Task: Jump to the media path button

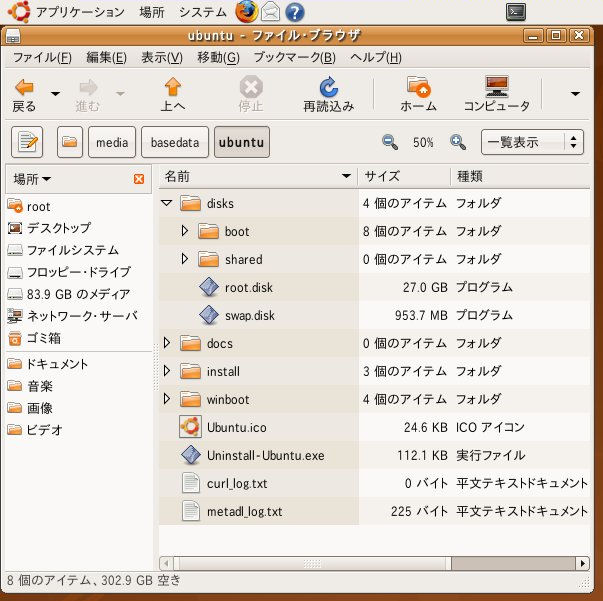Action: [x=112, y=142]
